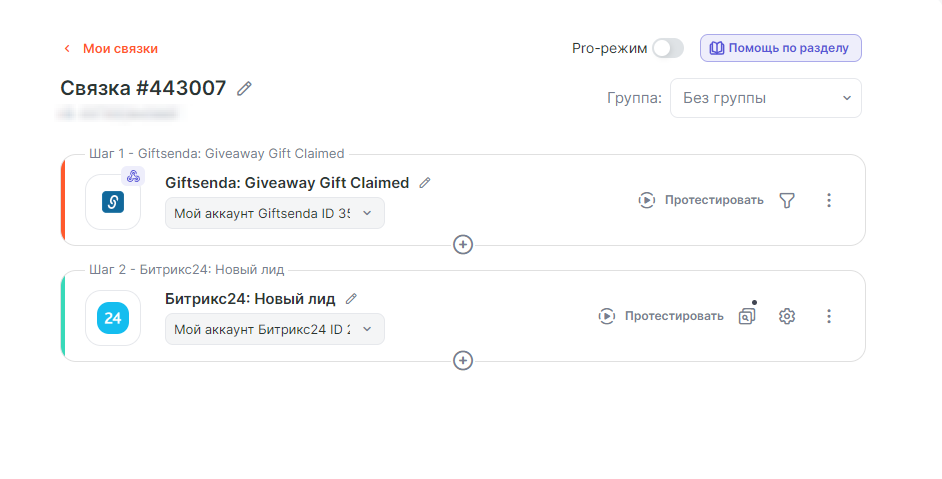
Task: Rename the Giftsenda step with pencil icon
Action: click(425, 183)
